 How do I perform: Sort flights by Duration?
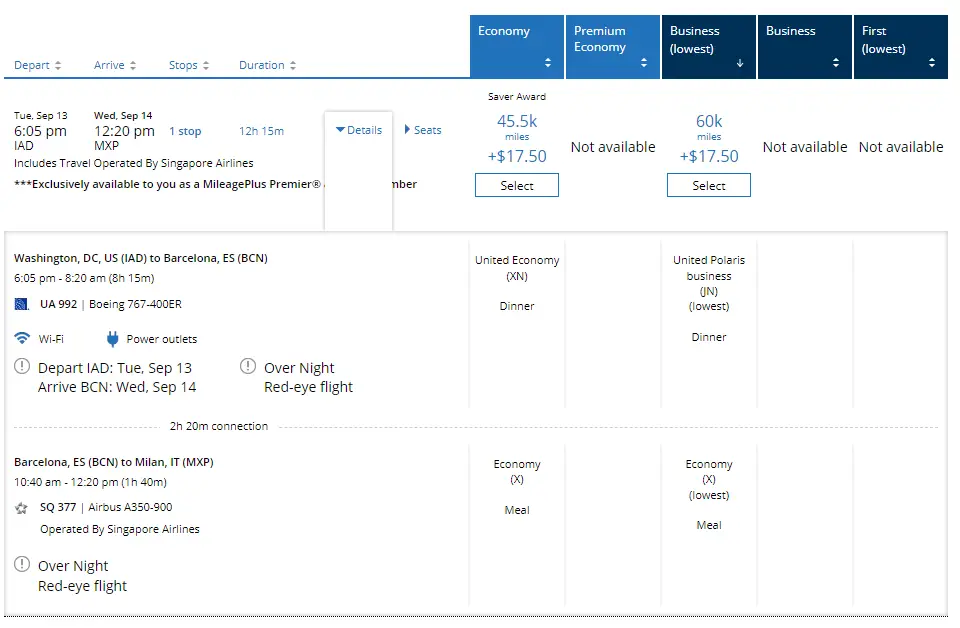pos(267,65)
